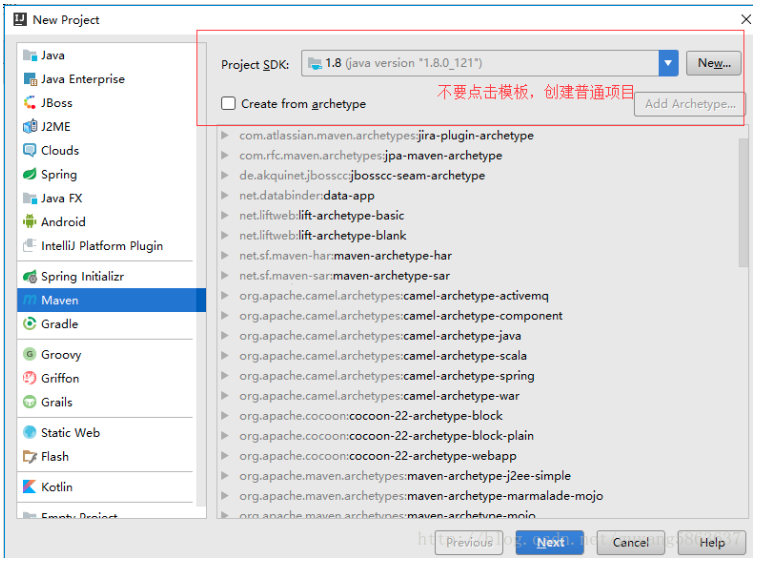Click the Java Enterprise icon
The image size is (769, 568).
(x=30, y=79)
